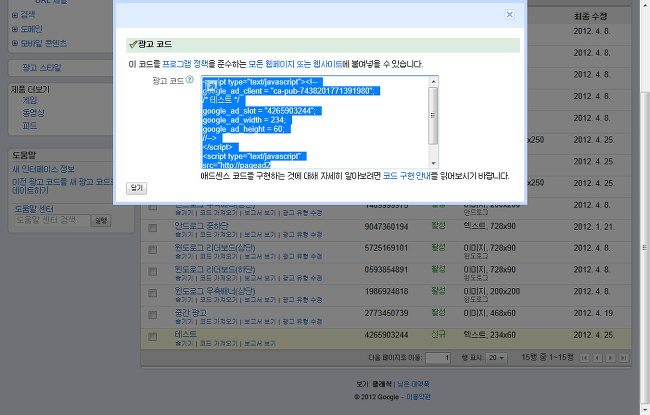Open the 중간 광고 ad unit link
Viewport: 650px width, 415px height.
190,313
